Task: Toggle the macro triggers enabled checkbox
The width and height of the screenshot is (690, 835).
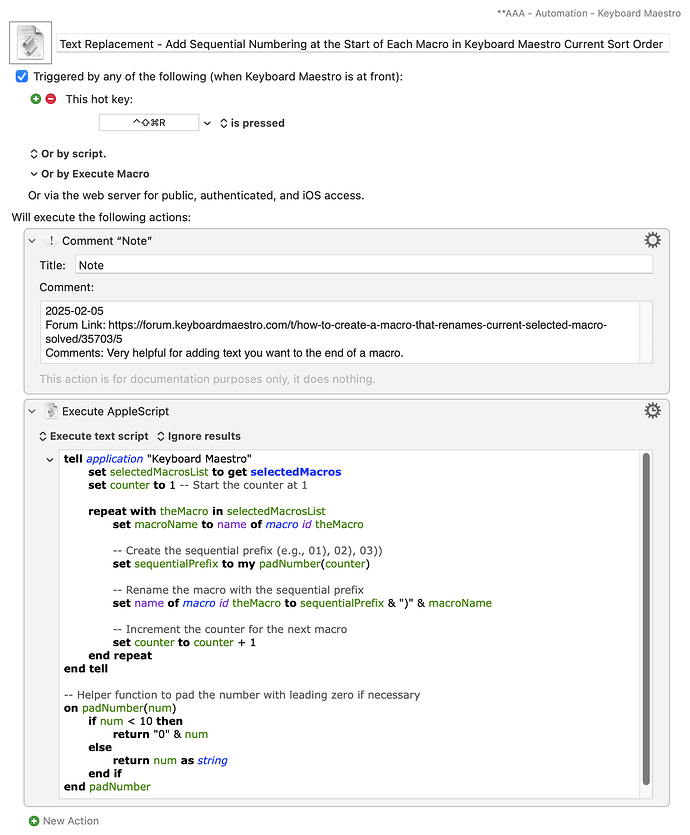Action: [x=22, y=76]
